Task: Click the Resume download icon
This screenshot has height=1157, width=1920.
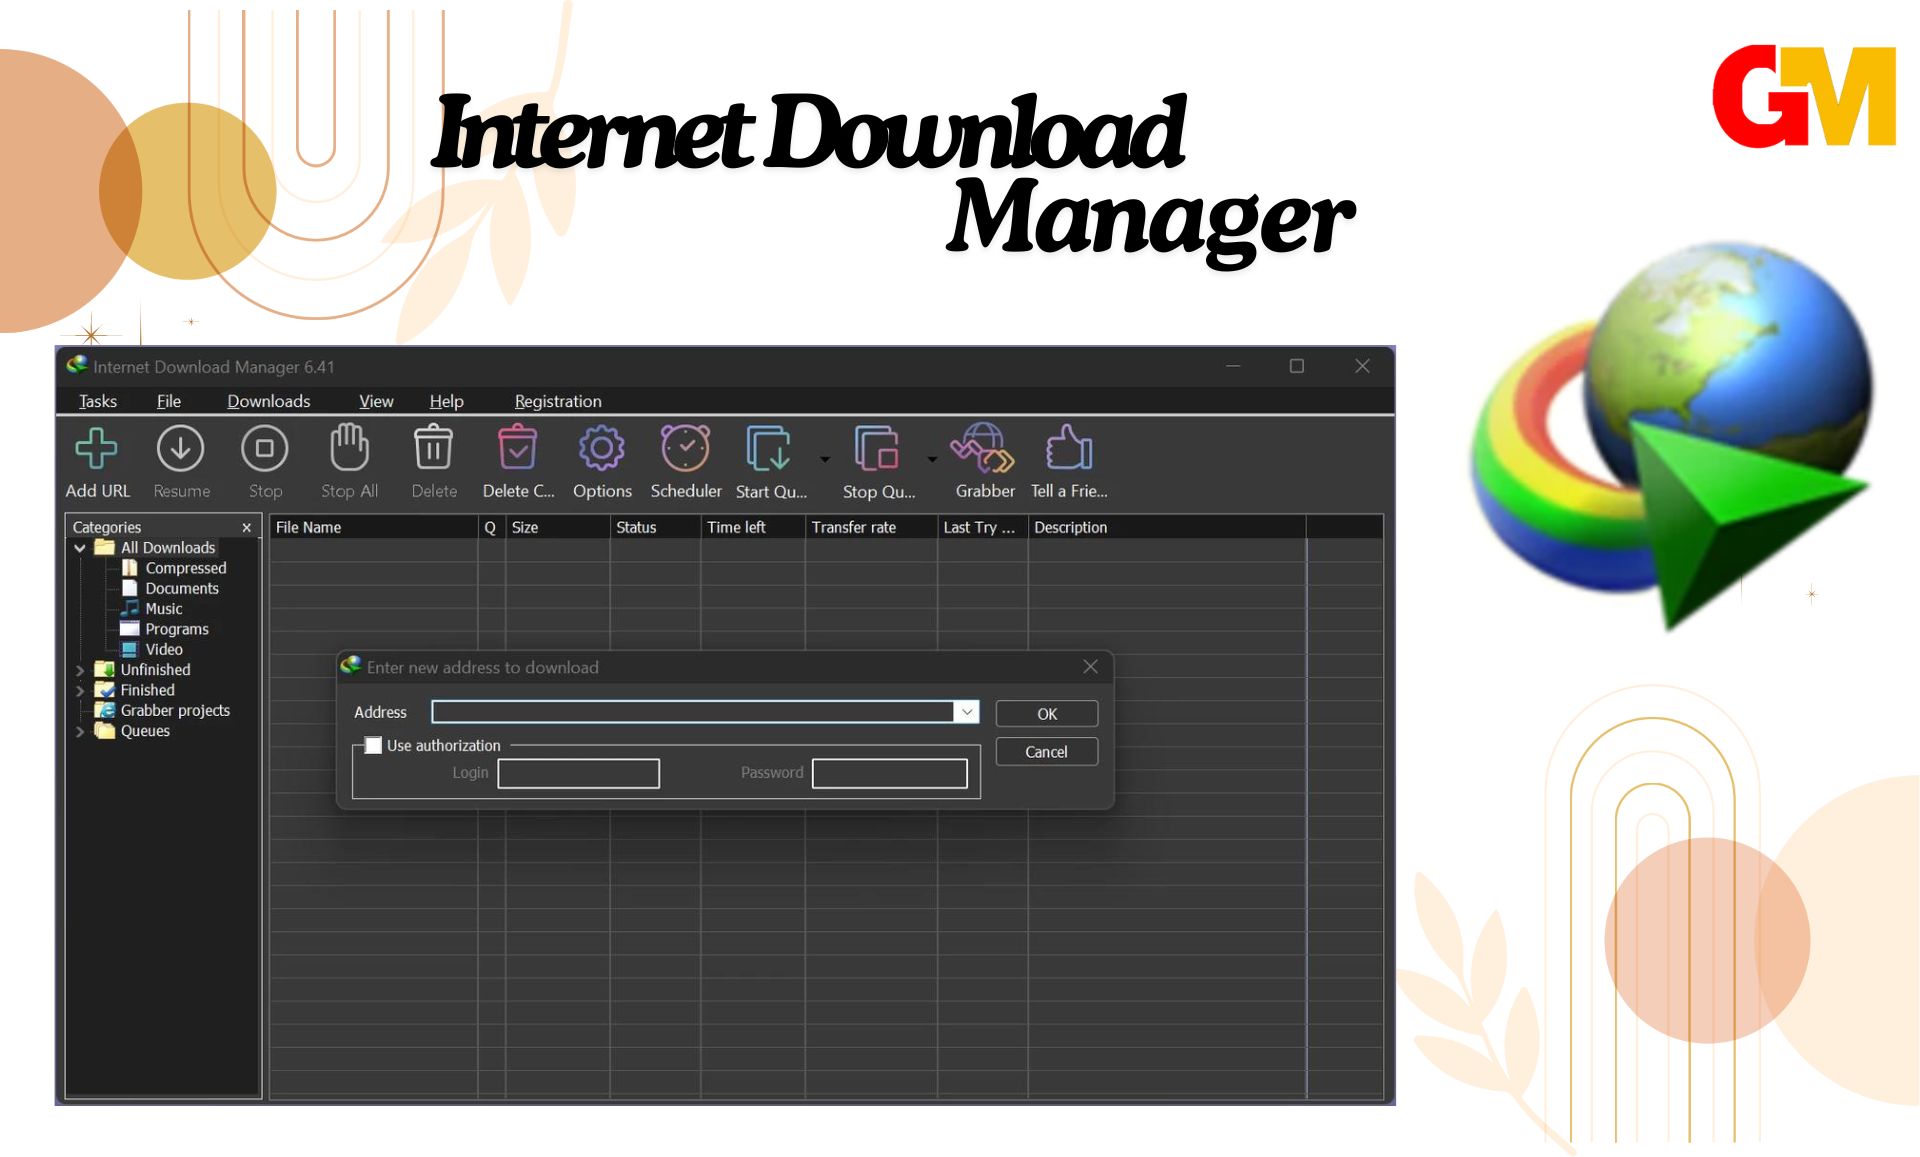Action: coord(181,449)
